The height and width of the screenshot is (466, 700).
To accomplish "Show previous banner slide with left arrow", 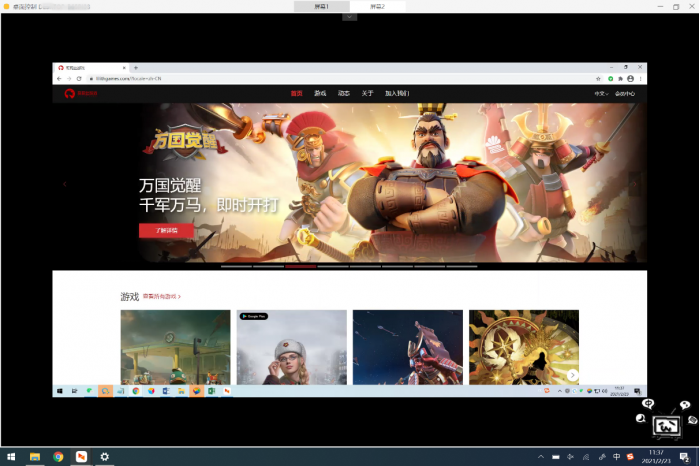I will click(x=65, y=184).
